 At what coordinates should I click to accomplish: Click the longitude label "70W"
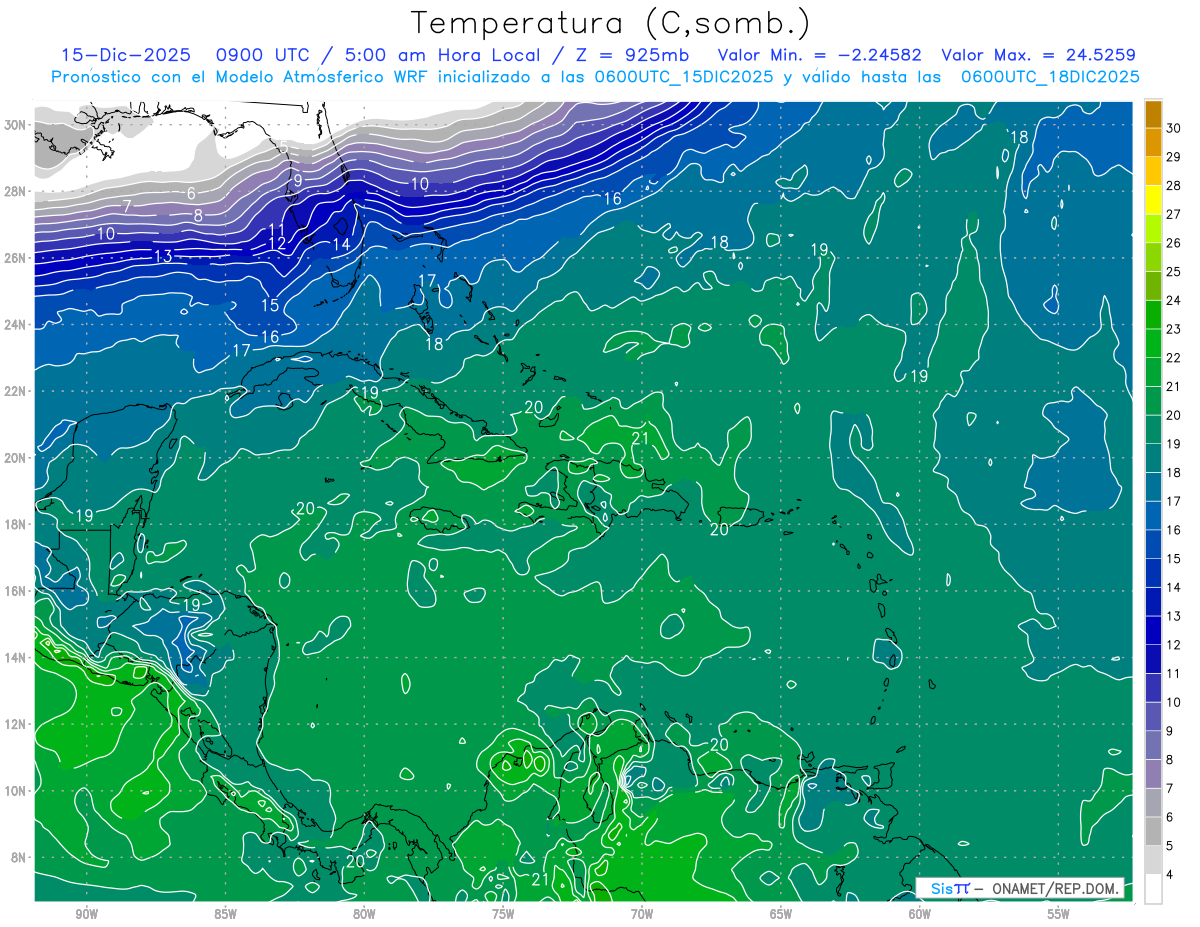click(642, 914)
